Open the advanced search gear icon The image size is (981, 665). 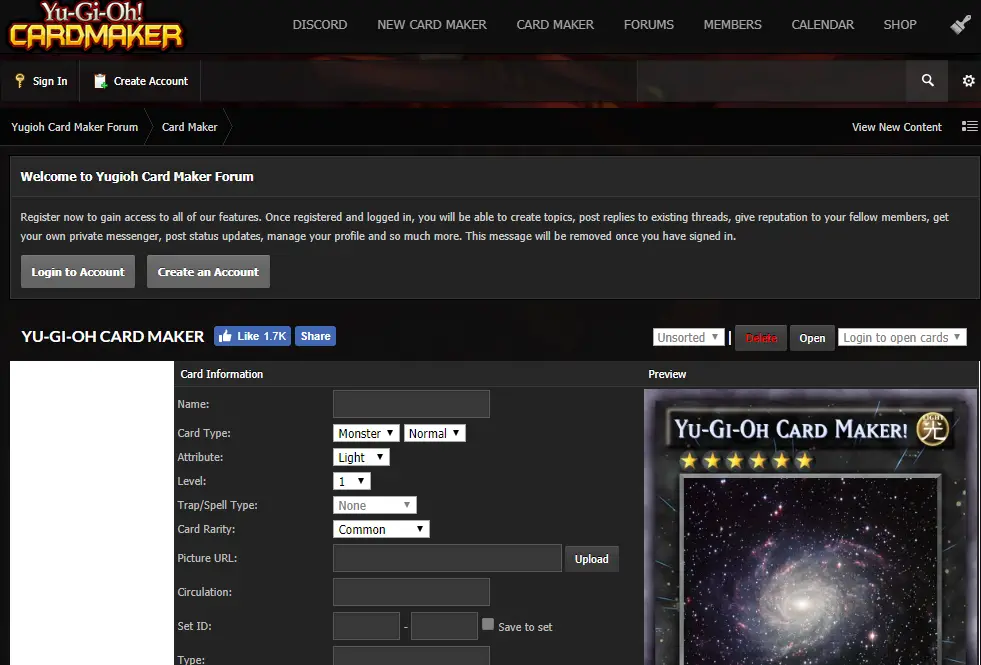pos(968,81)
